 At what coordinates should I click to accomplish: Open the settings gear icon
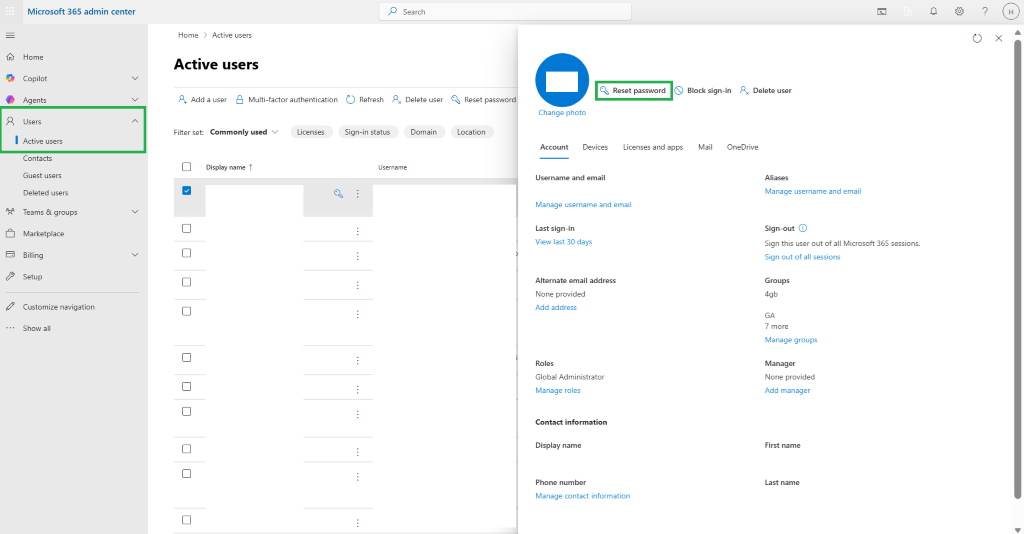[959, 11]
